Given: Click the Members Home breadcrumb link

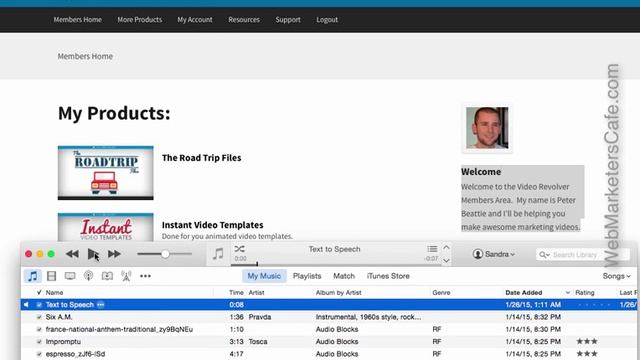Looking at the screenshot, I should 85,56.
